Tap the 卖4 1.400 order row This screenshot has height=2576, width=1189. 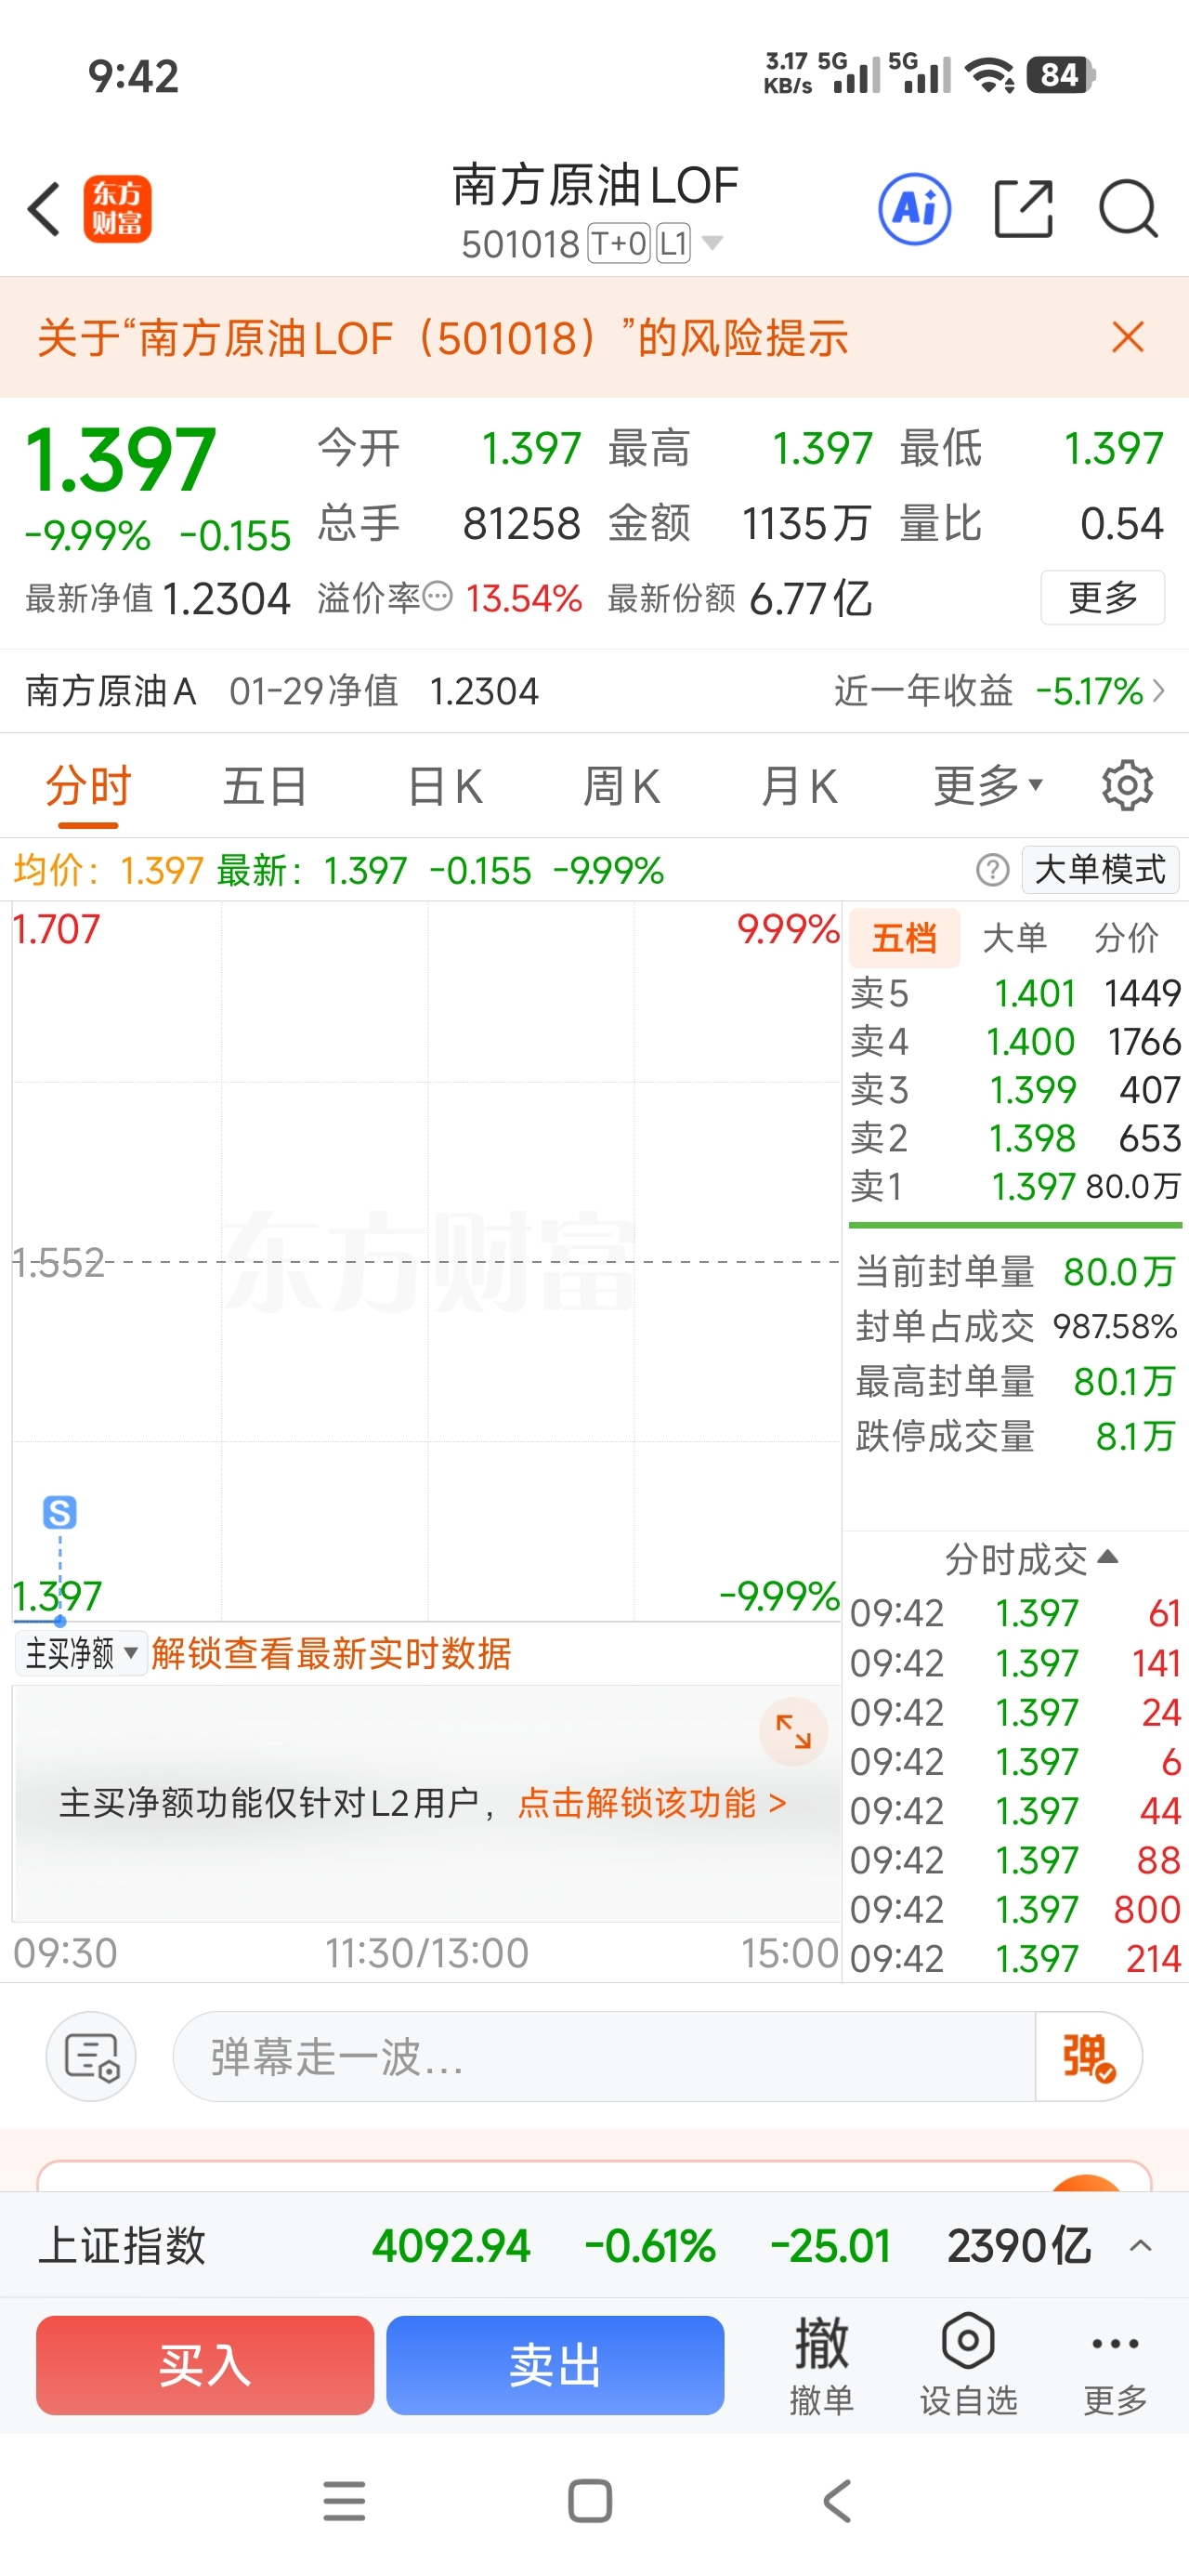click(x=1015, y=1041)
